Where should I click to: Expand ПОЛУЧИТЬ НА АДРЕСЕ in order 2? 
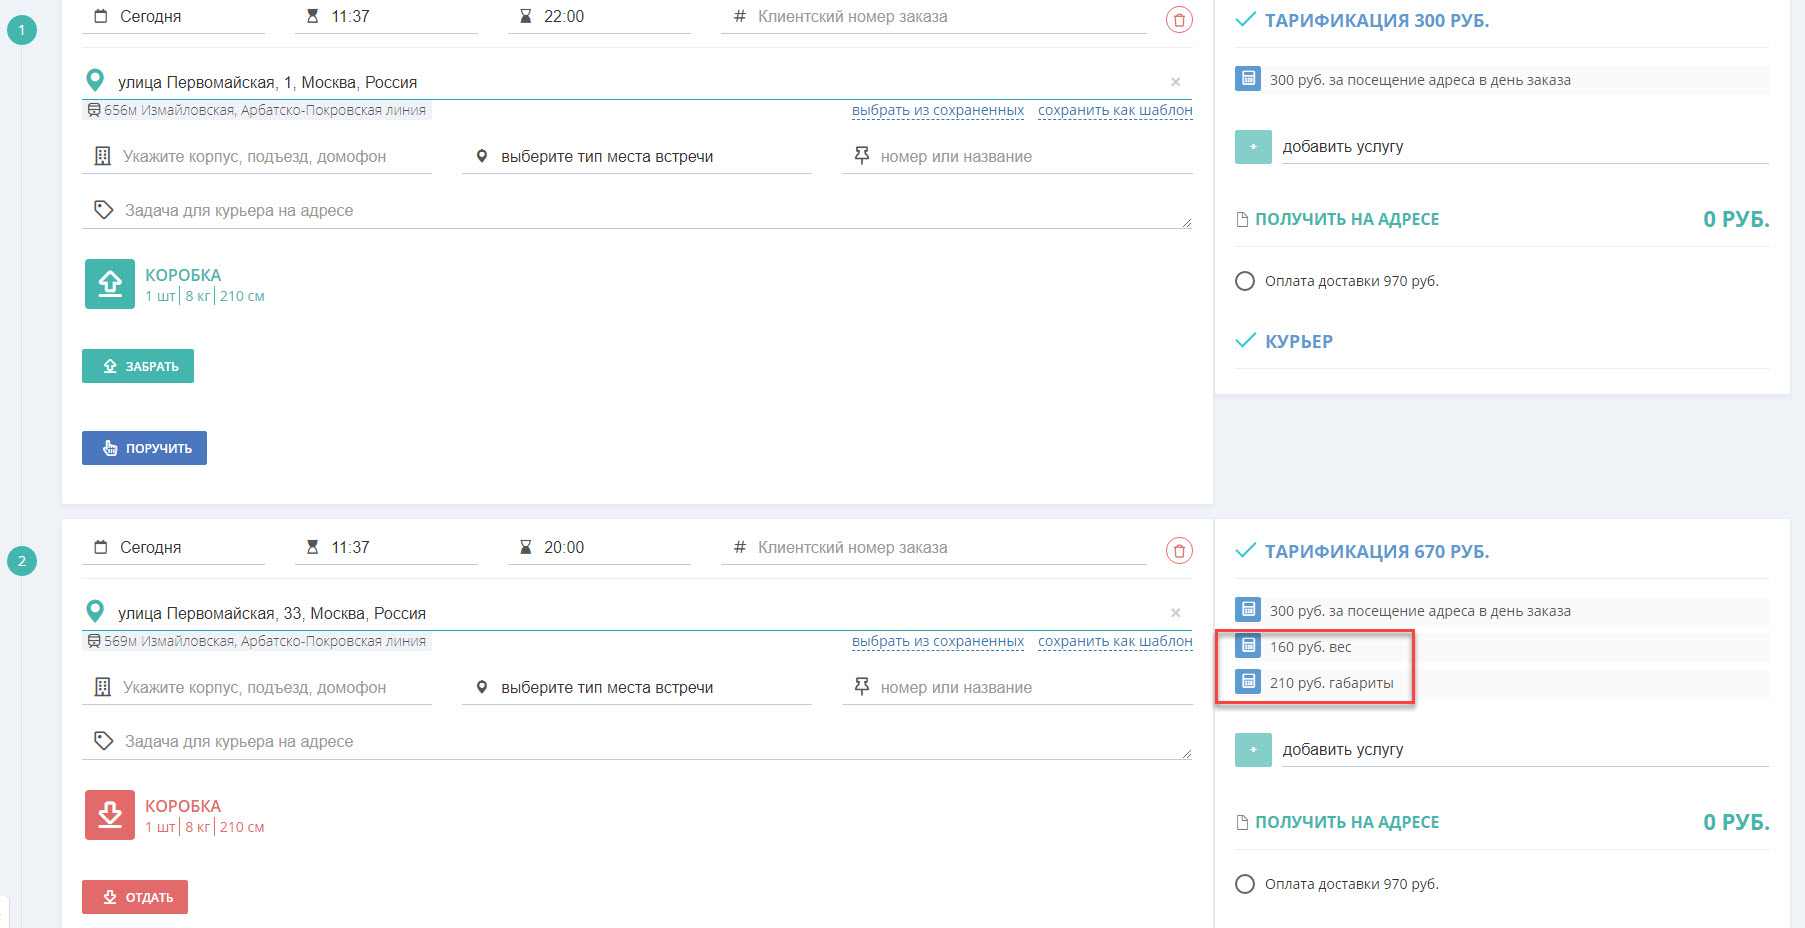pyautogui.click(x=1347, y=822)
